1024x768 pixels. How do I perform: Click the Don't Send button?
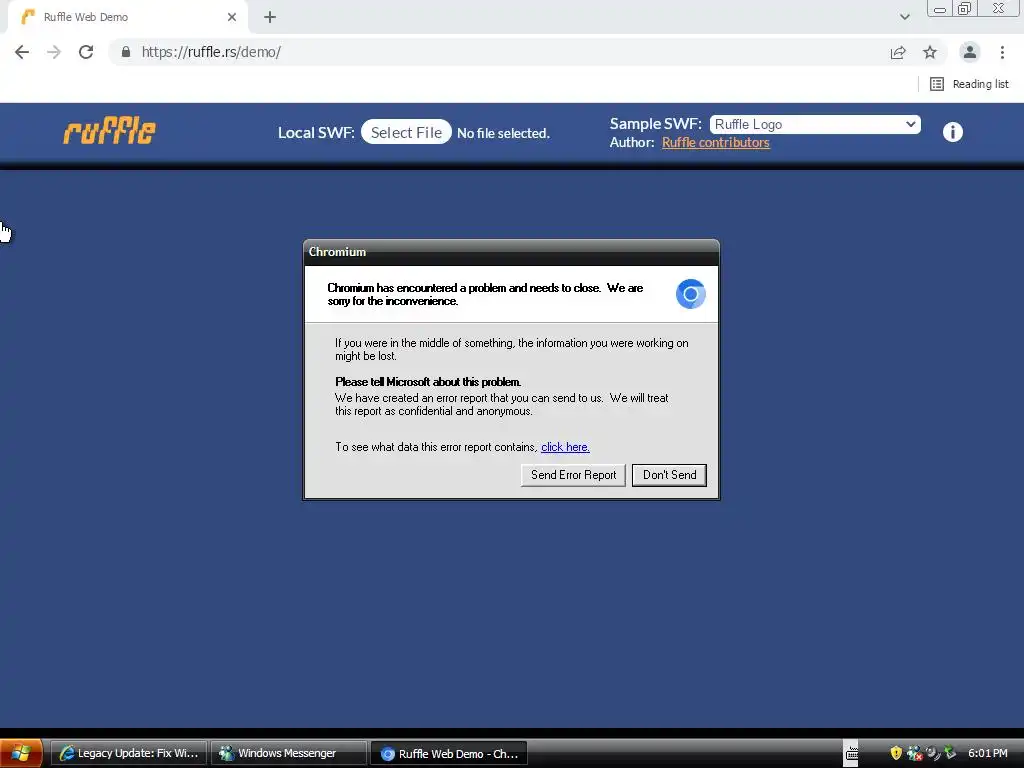pyautogui.click(x=669, y=475)
